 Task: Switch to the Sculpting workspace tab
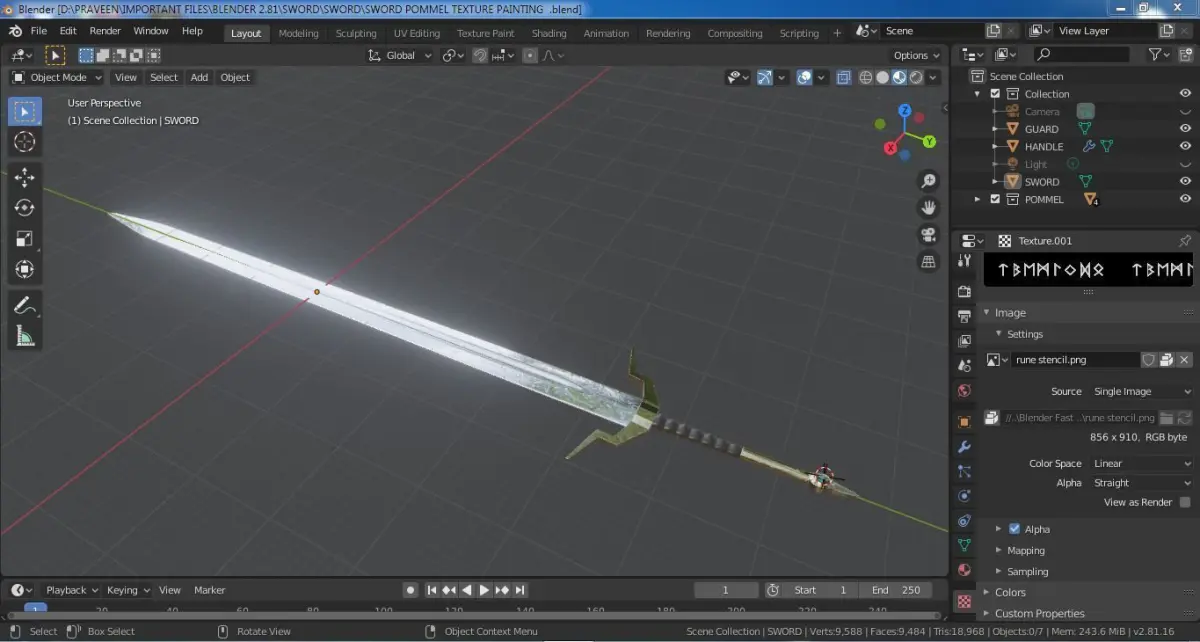click(356, 33)
